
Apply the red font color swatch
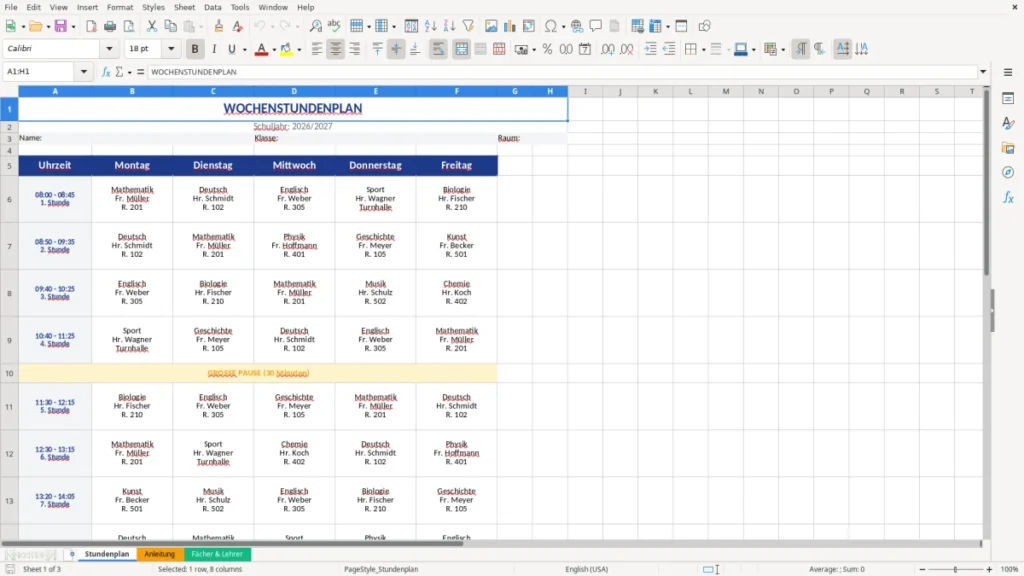tap(261, 49)
